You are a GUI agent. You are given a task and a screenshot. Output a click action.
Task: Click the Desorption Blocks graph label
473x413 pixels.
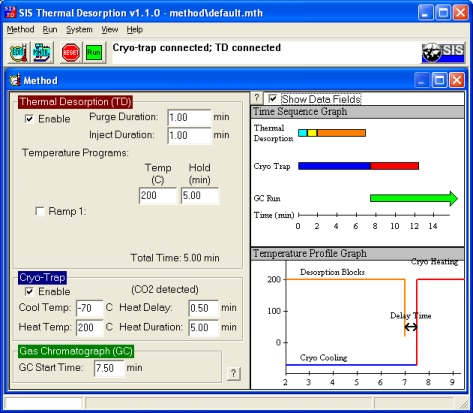click(x=332, y=272)
